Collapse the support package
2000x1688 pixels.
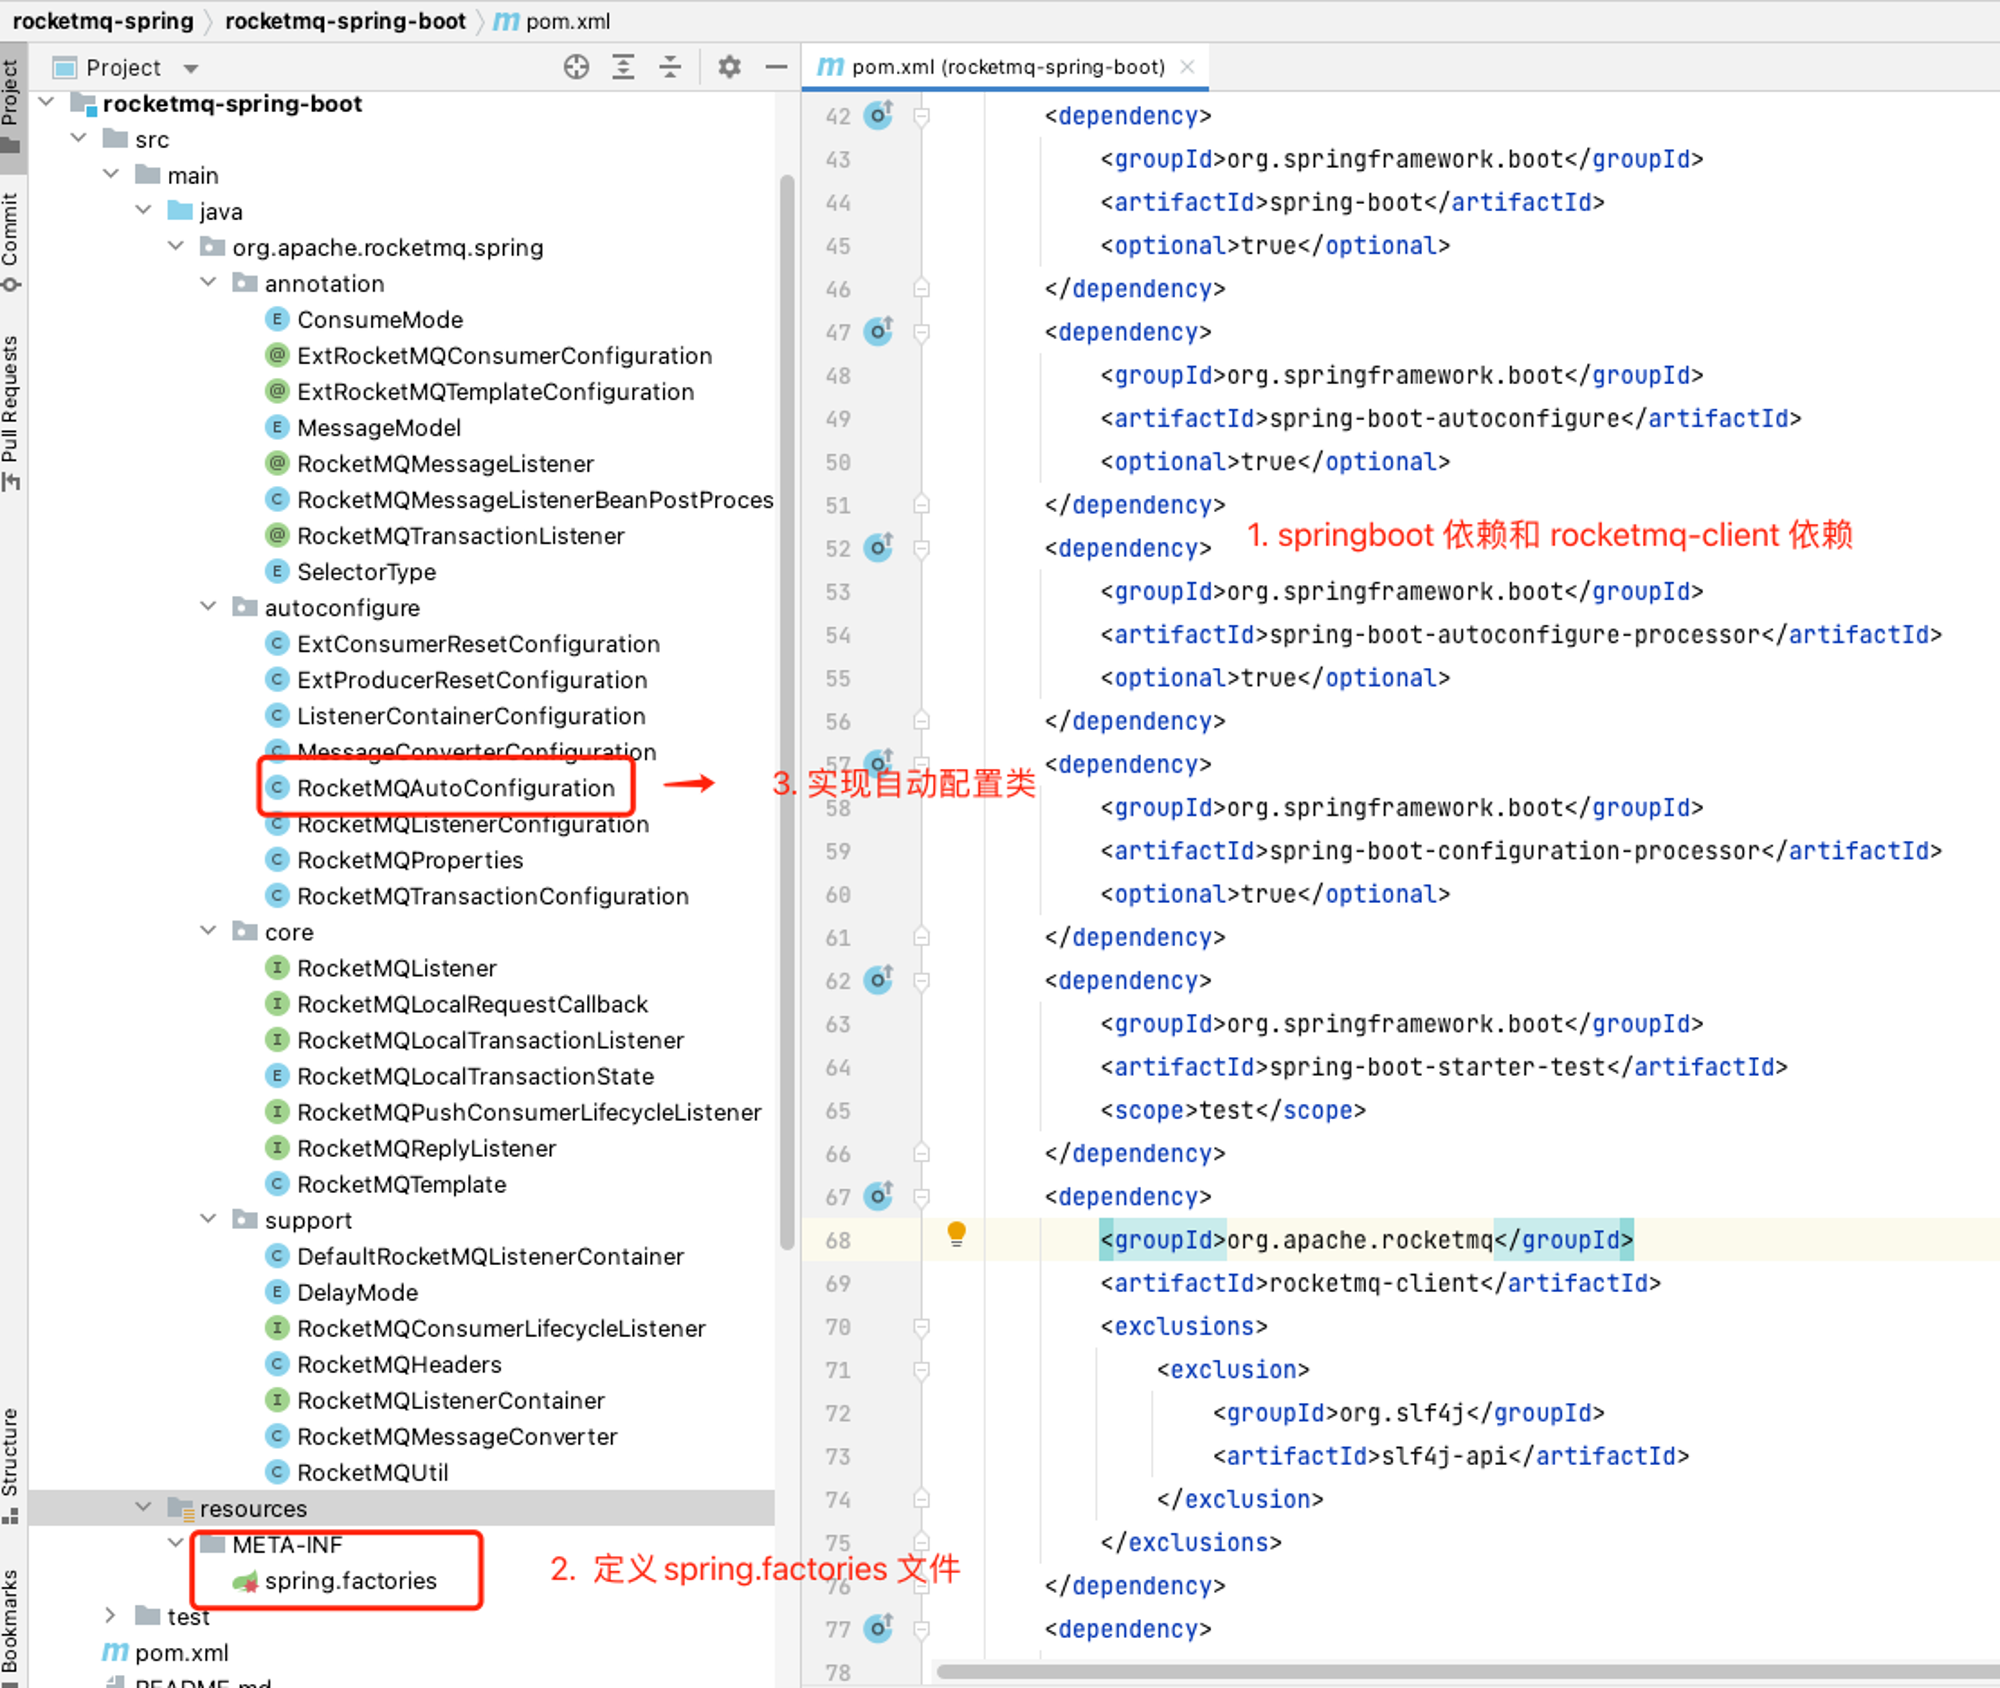pyautogui.click(x=208, y=1218)
